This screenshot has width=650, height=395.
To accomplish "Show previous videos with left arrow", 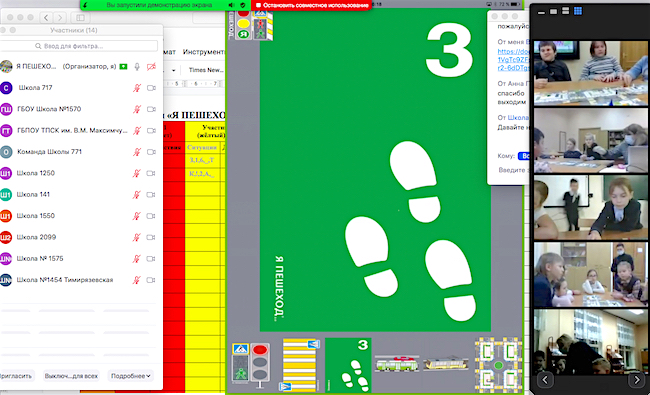I will [x=545, y=380].
